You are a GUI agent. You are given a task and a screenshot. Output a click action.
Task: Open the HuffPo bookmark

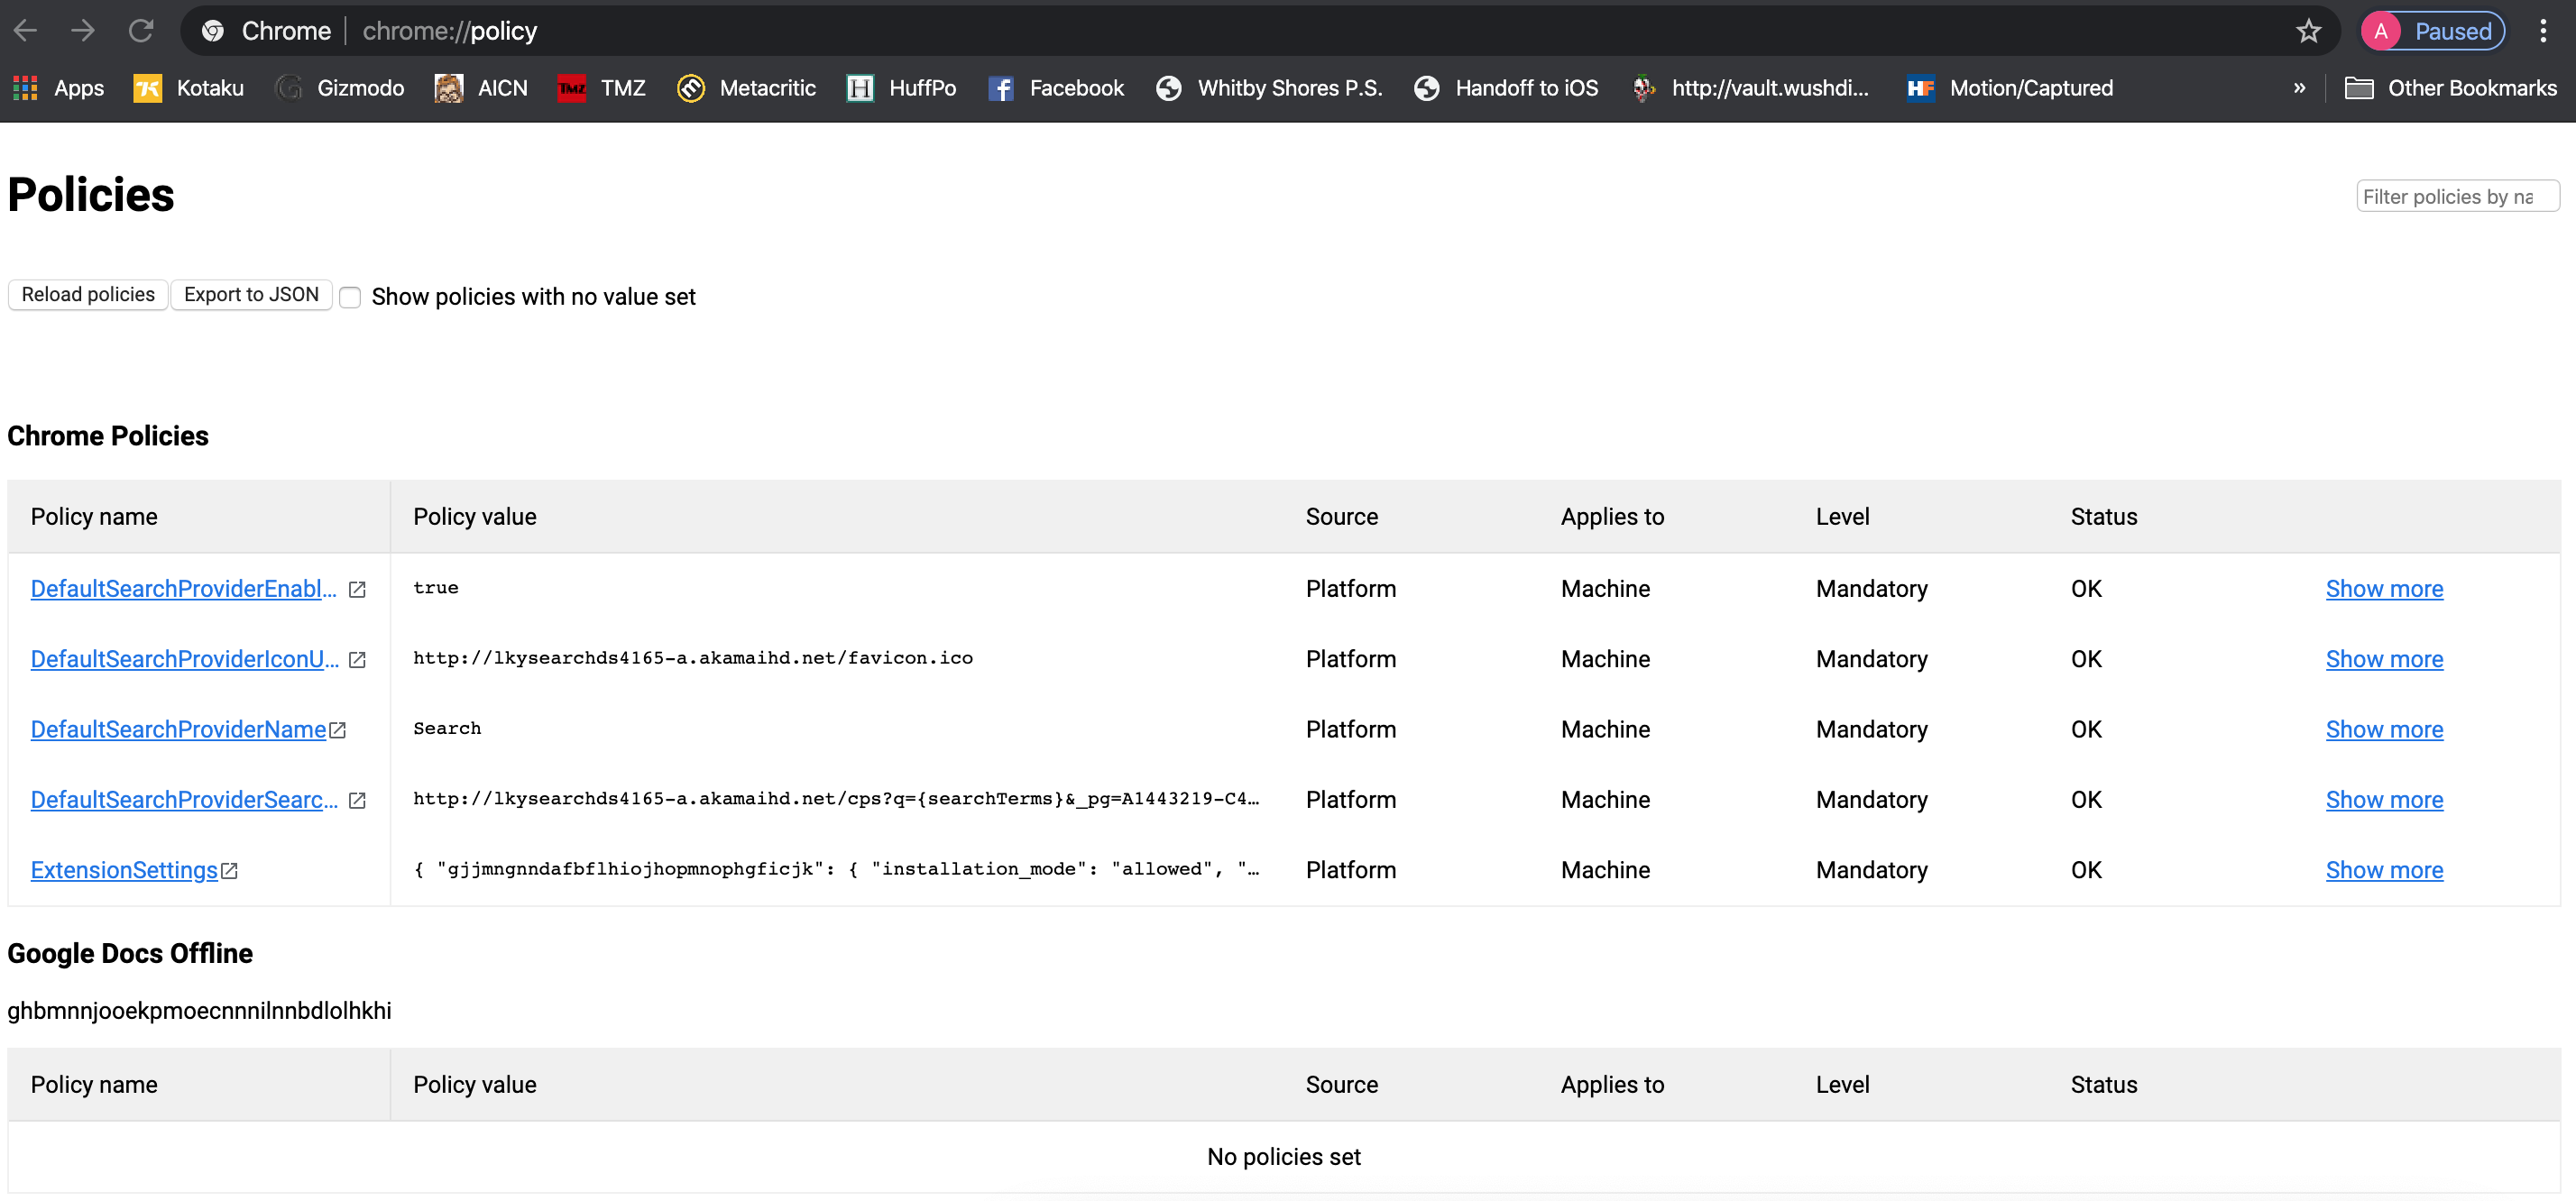[901, 88]
